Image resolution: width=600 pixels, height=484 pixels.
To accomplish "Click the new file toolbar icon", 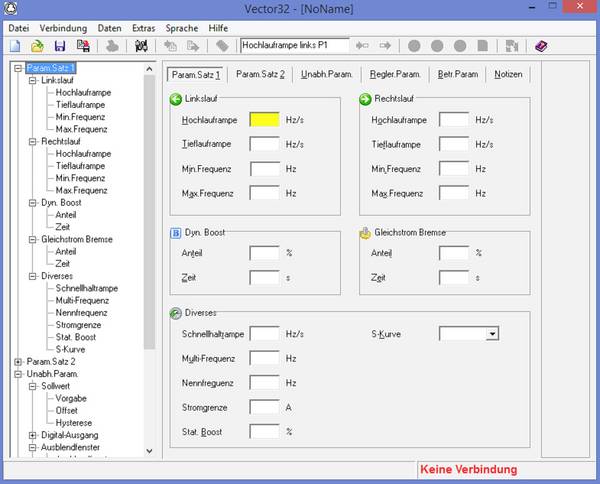I will pyautogui.click(x=15, y=46).
